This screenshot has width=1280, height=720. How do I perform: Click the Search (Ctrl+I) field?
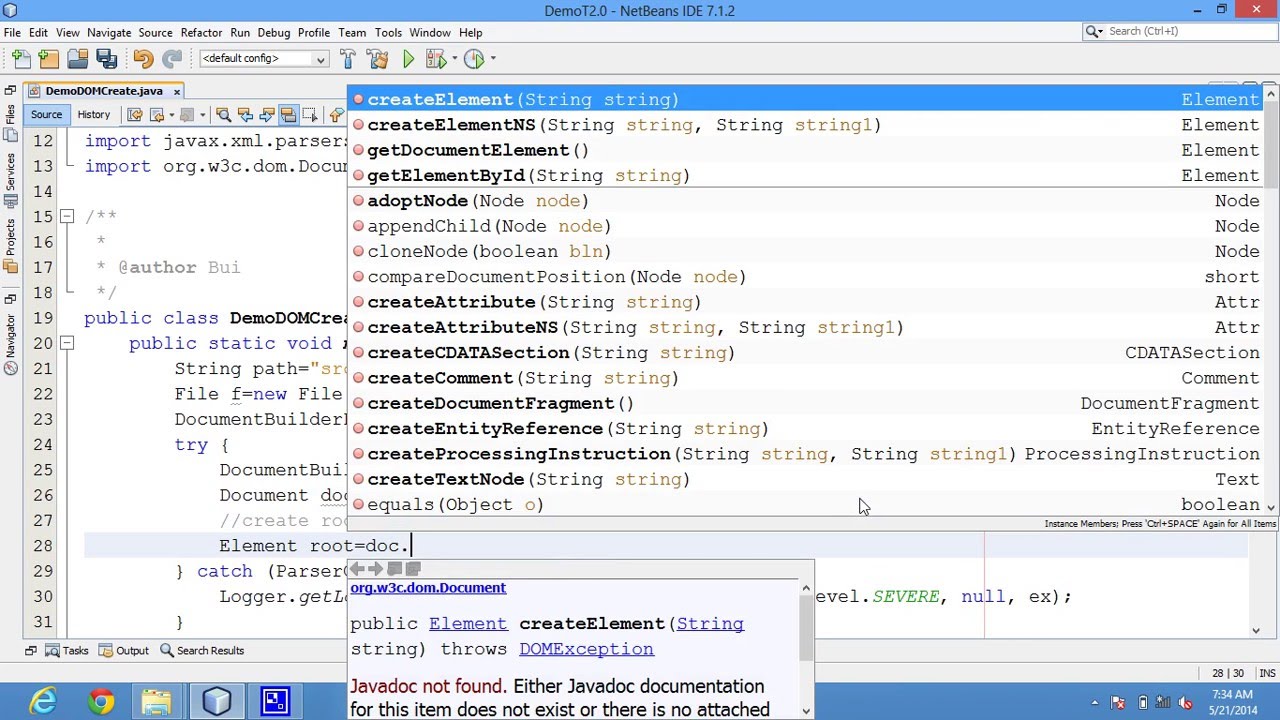pos(1179,31)
